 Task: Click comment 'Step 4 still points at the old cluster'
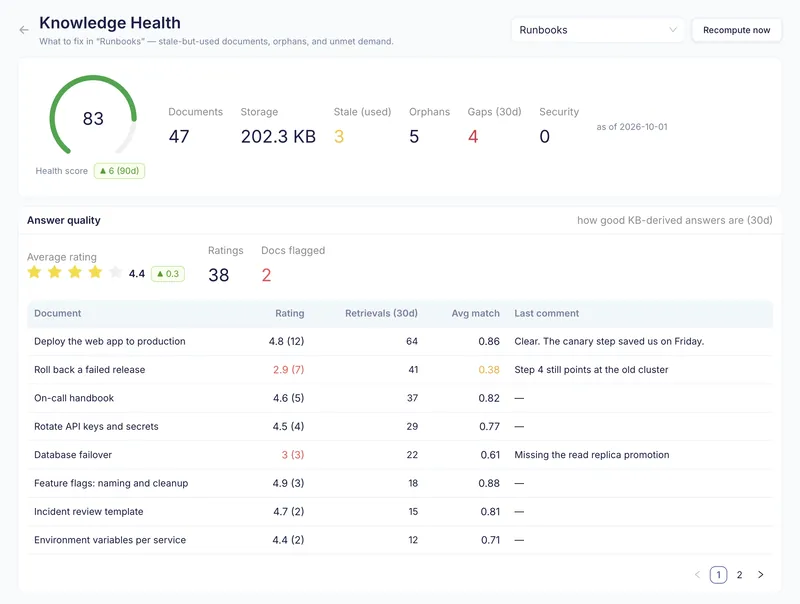point(591,370)
